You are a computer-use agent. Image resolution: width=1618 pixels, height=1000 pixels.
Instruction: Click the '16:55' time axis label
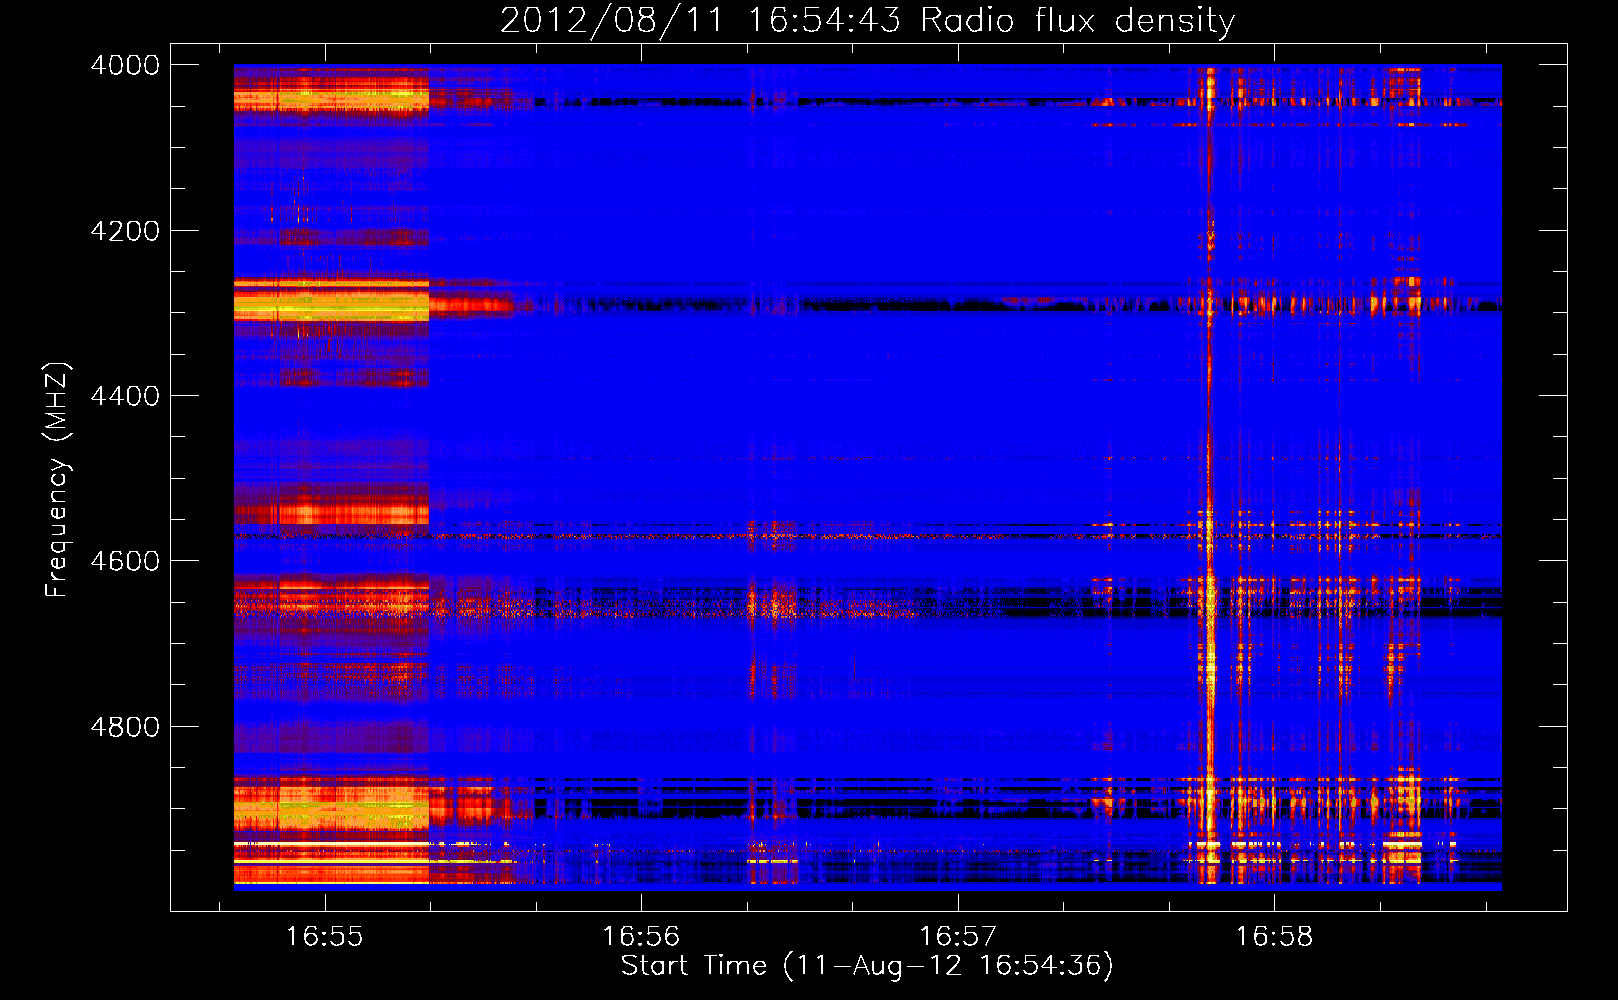coord(324,937)
